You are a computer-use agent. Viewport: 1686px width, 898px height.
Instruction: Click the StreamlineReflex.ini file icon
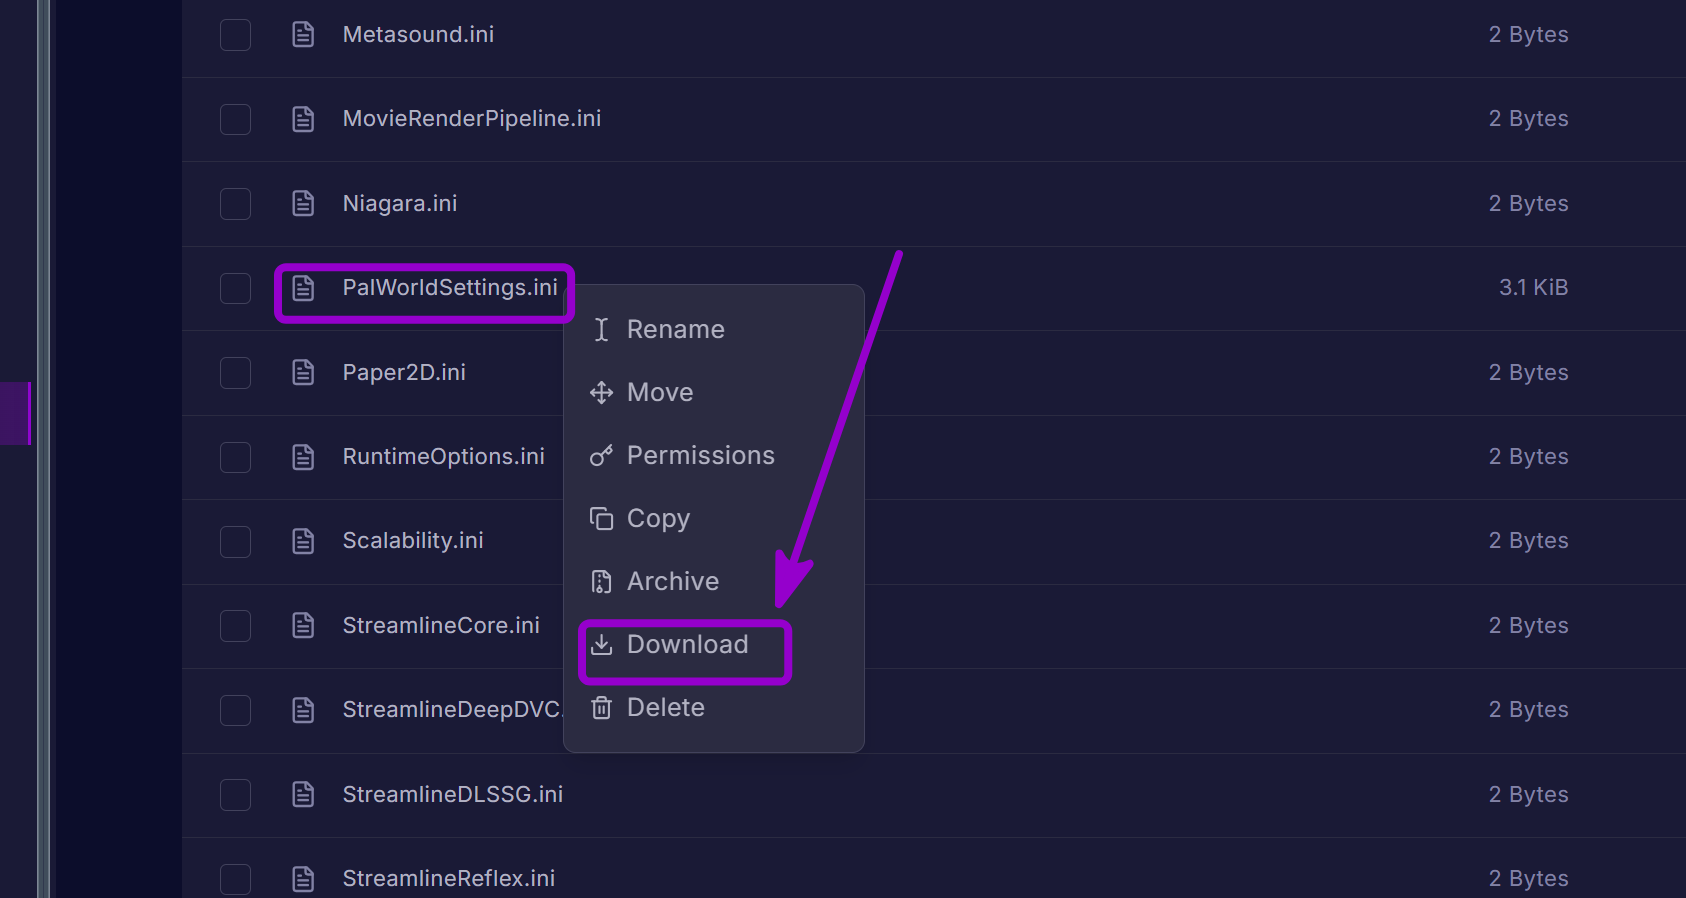(x=303, y=879)
